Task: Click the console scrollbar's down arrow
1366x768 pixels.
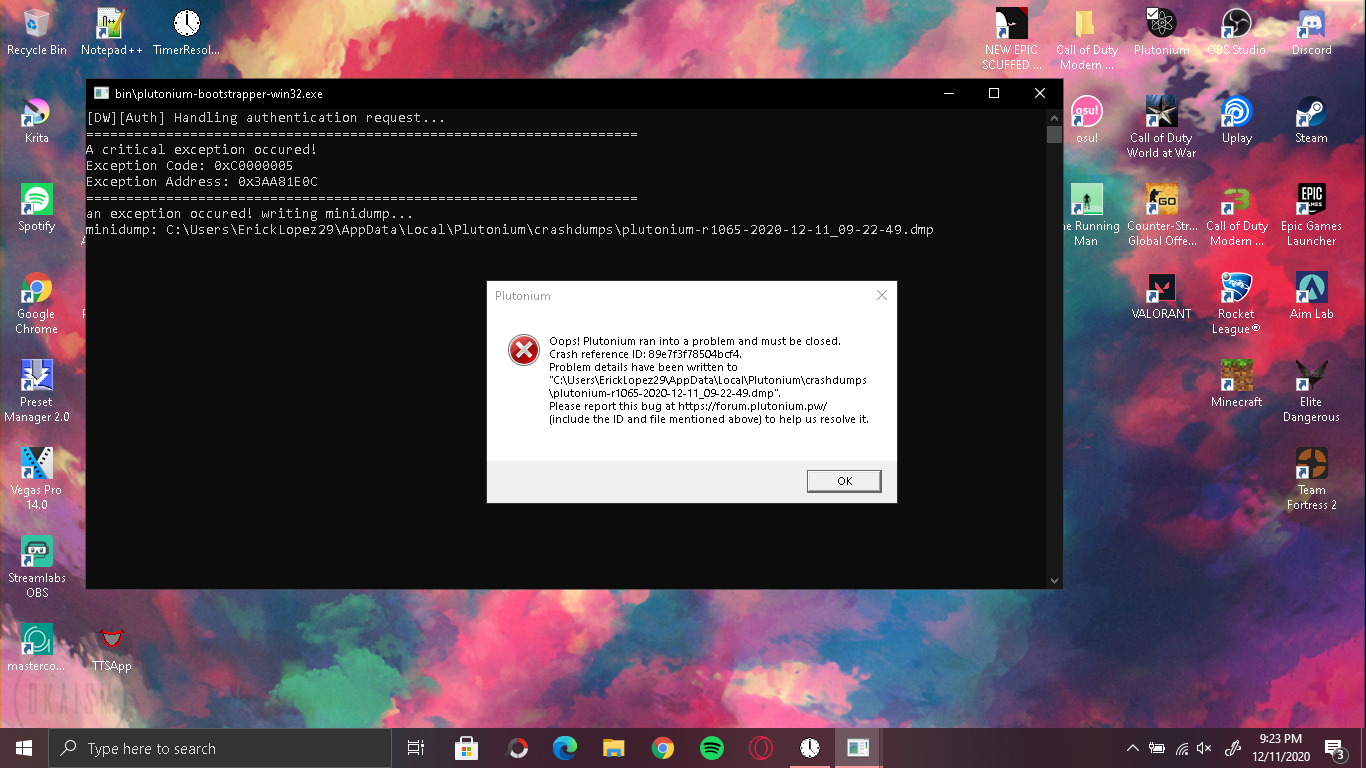Action: tap(1054, 580)
